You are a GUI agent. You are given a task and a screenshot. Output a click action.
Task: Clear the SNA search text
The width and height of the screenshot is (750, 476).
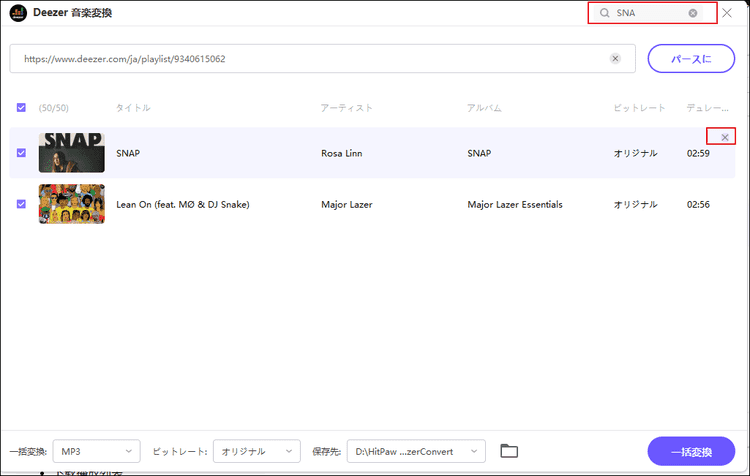tap(693, 13)
